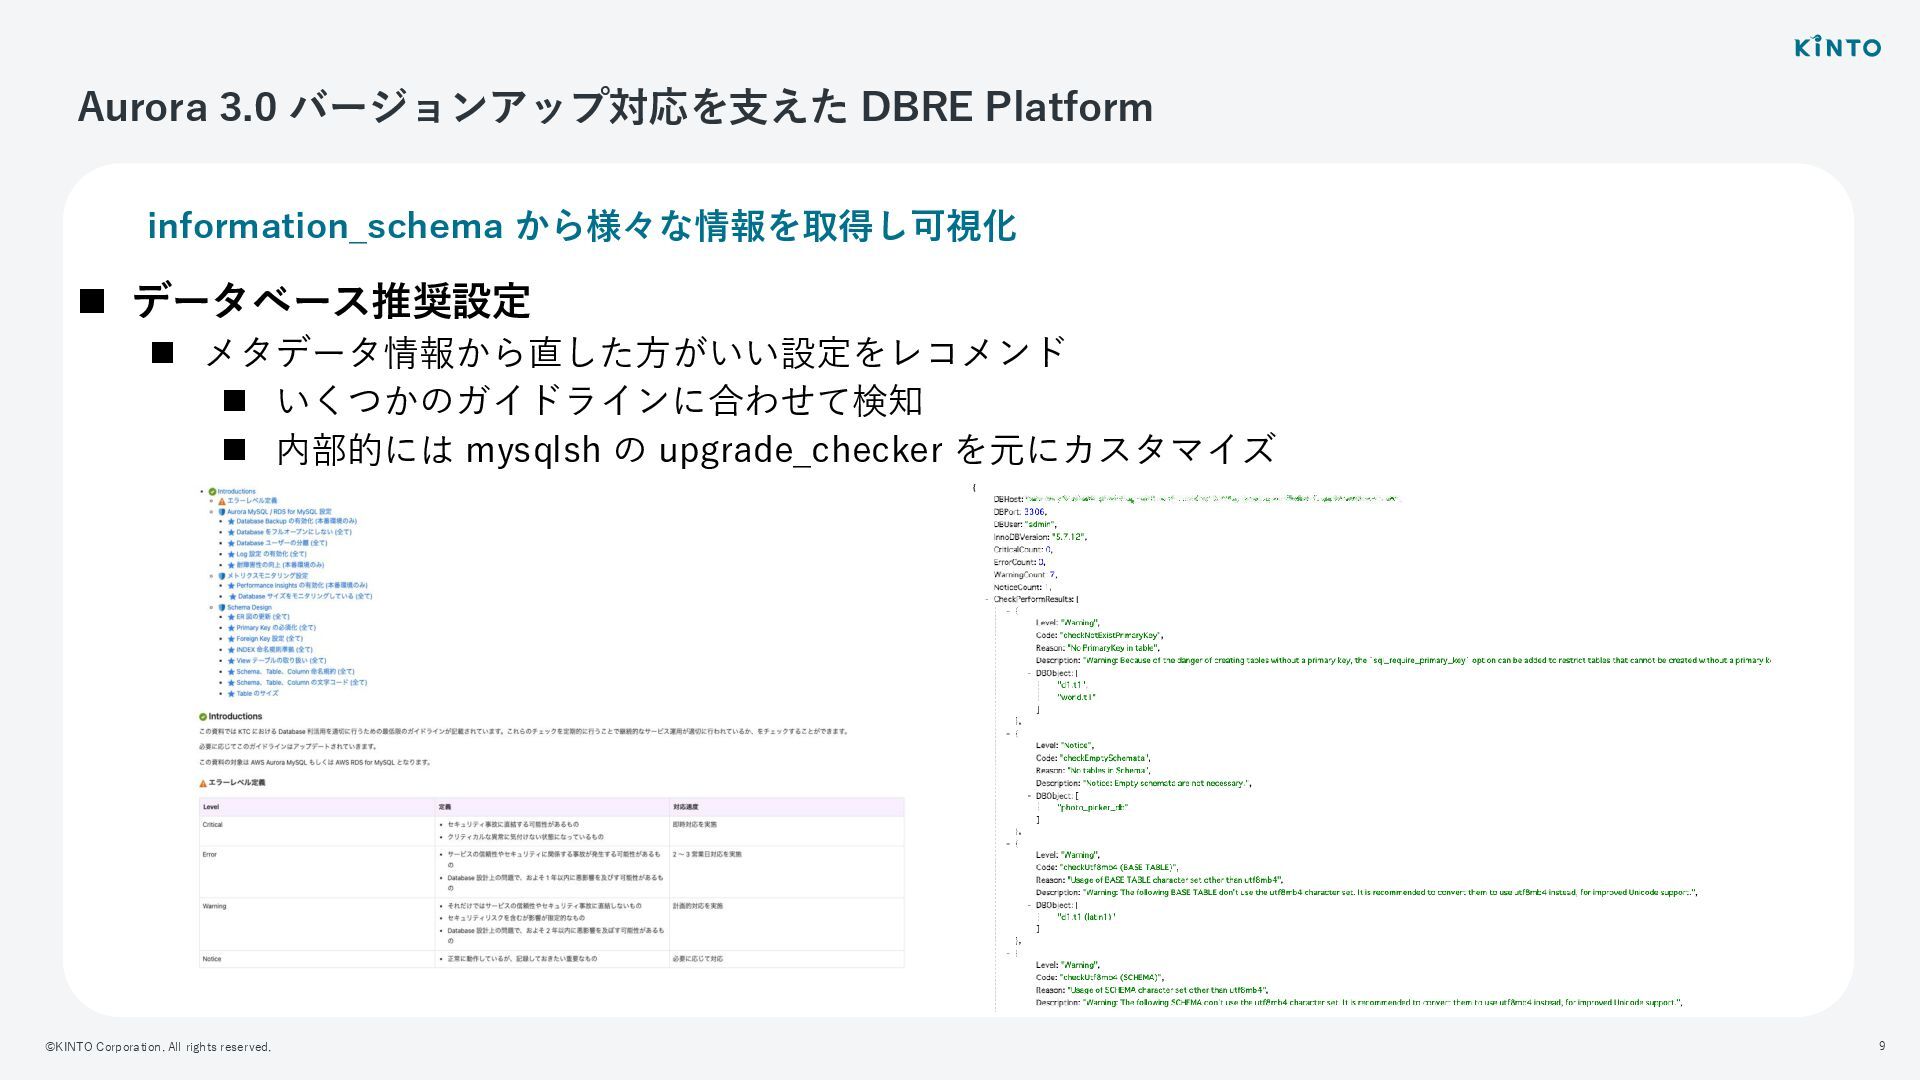Collapse the CheckPerformResults array in the JSON
Screen dimensions: 1920x1080
point(986,600)
